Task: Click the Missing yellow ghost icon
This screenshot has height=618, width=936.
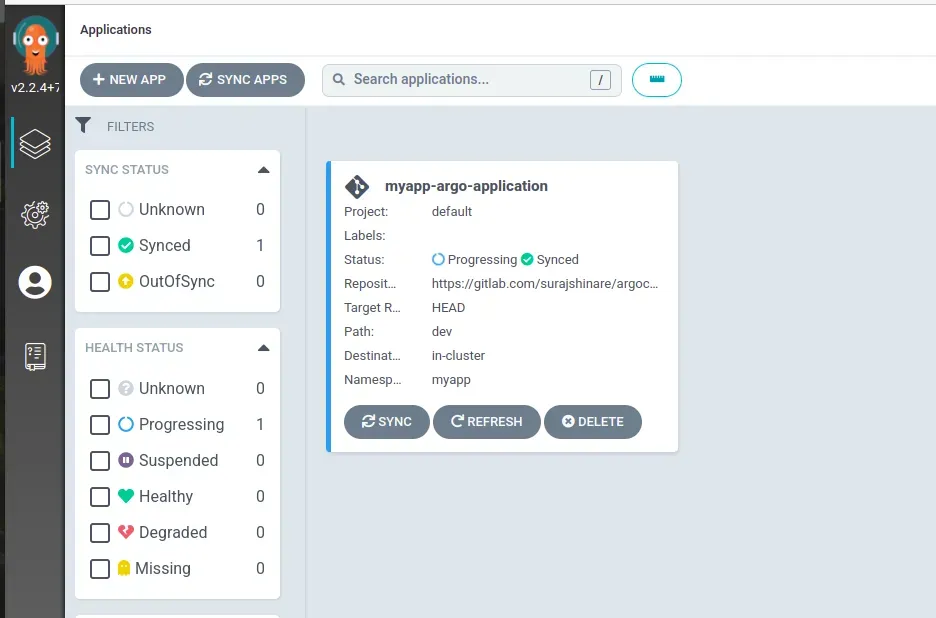Action: 124,568
